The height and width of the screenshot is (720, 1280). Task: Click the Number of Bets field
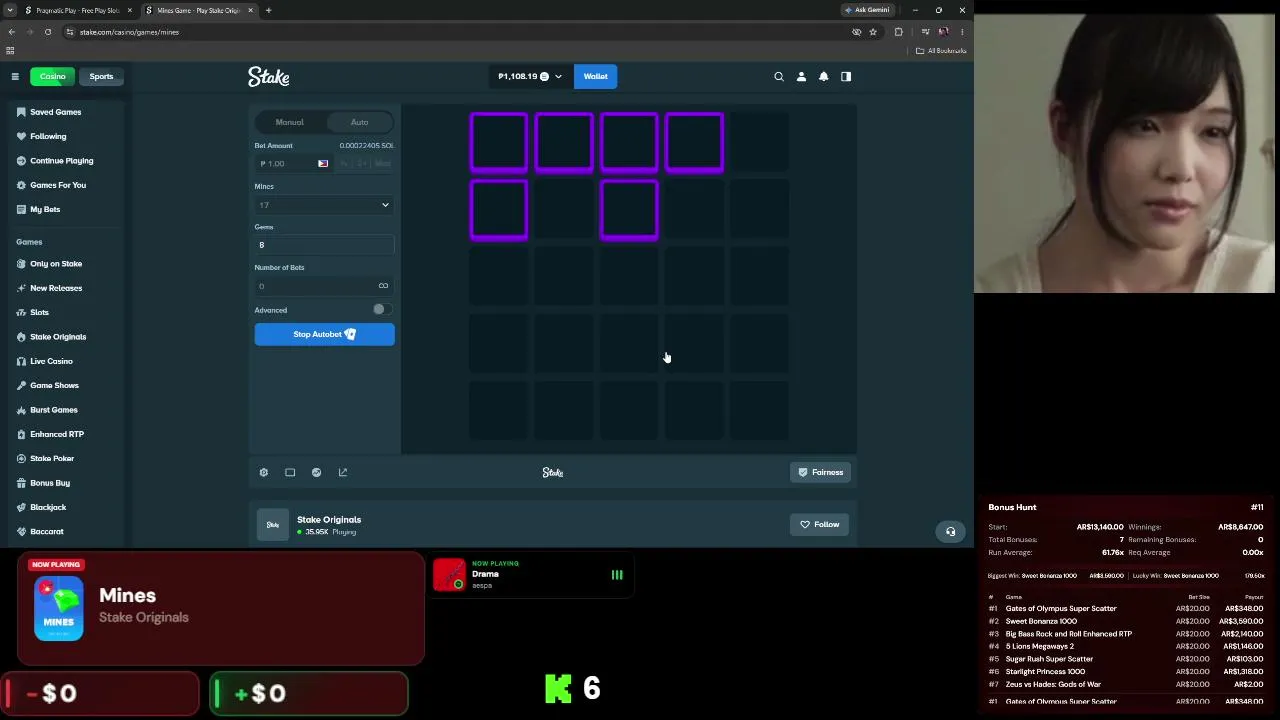324,286
